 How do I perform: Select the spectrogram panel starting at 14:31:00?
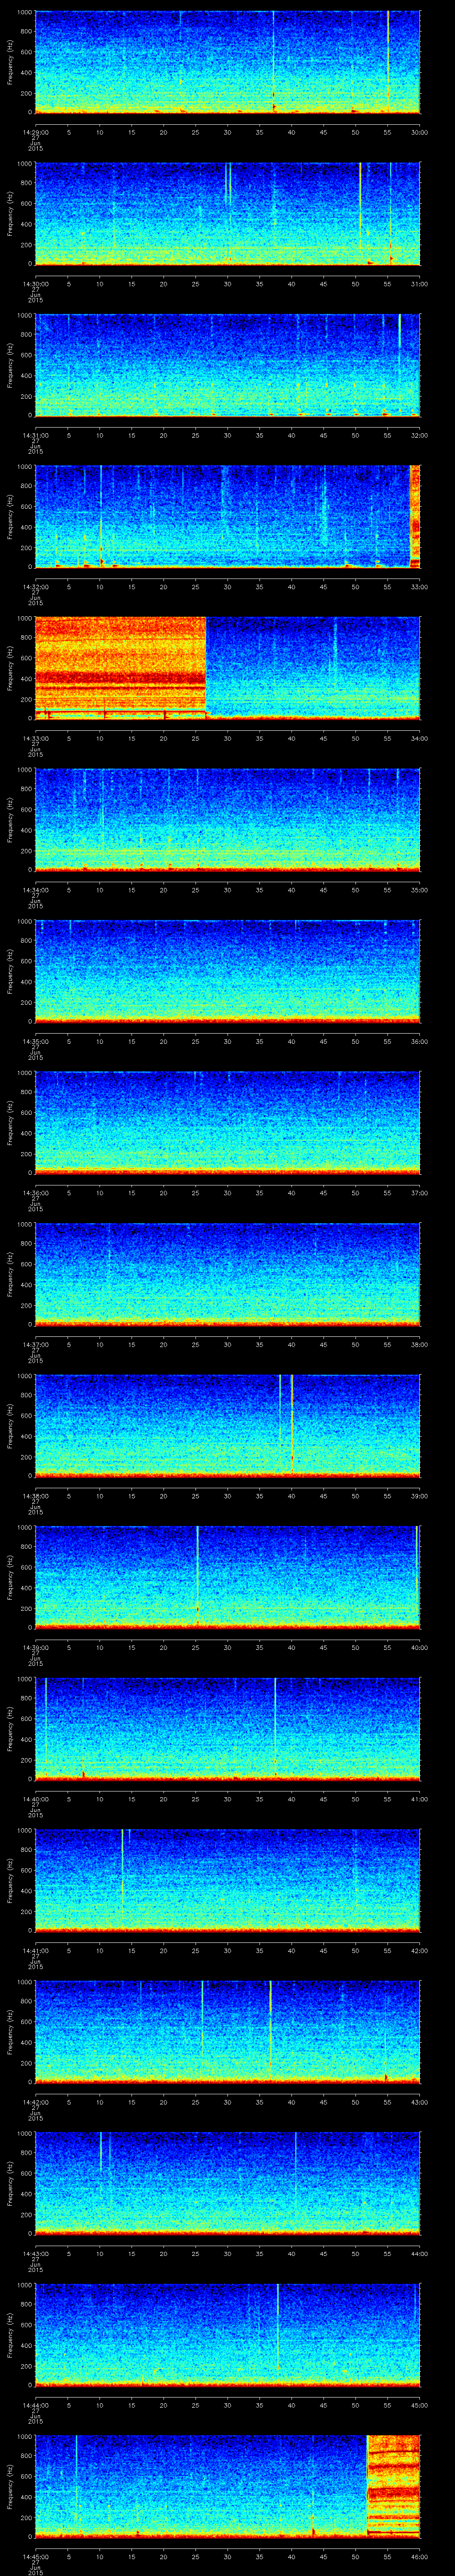tap(227, 365)
